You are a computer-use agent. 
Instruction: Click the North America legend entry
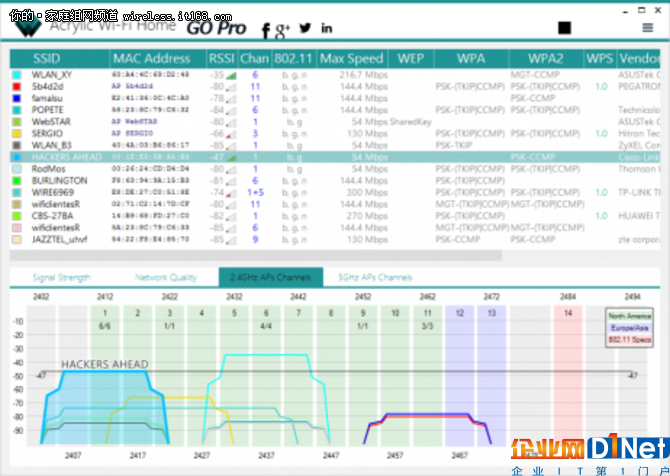629,316
